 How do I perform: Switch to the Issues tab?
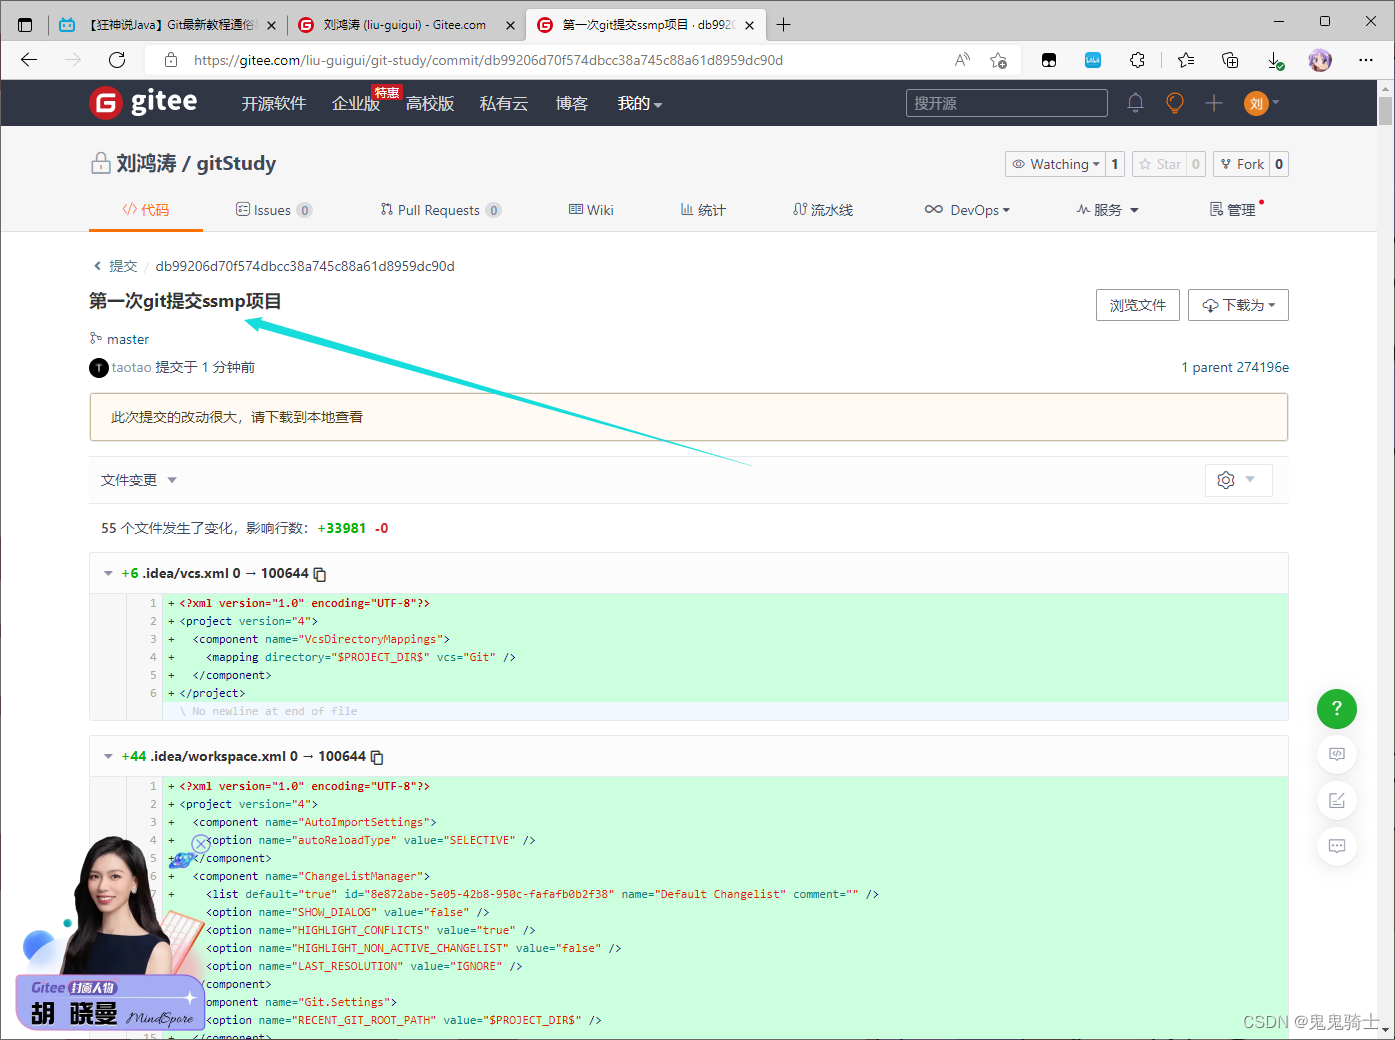click(273, 210)
